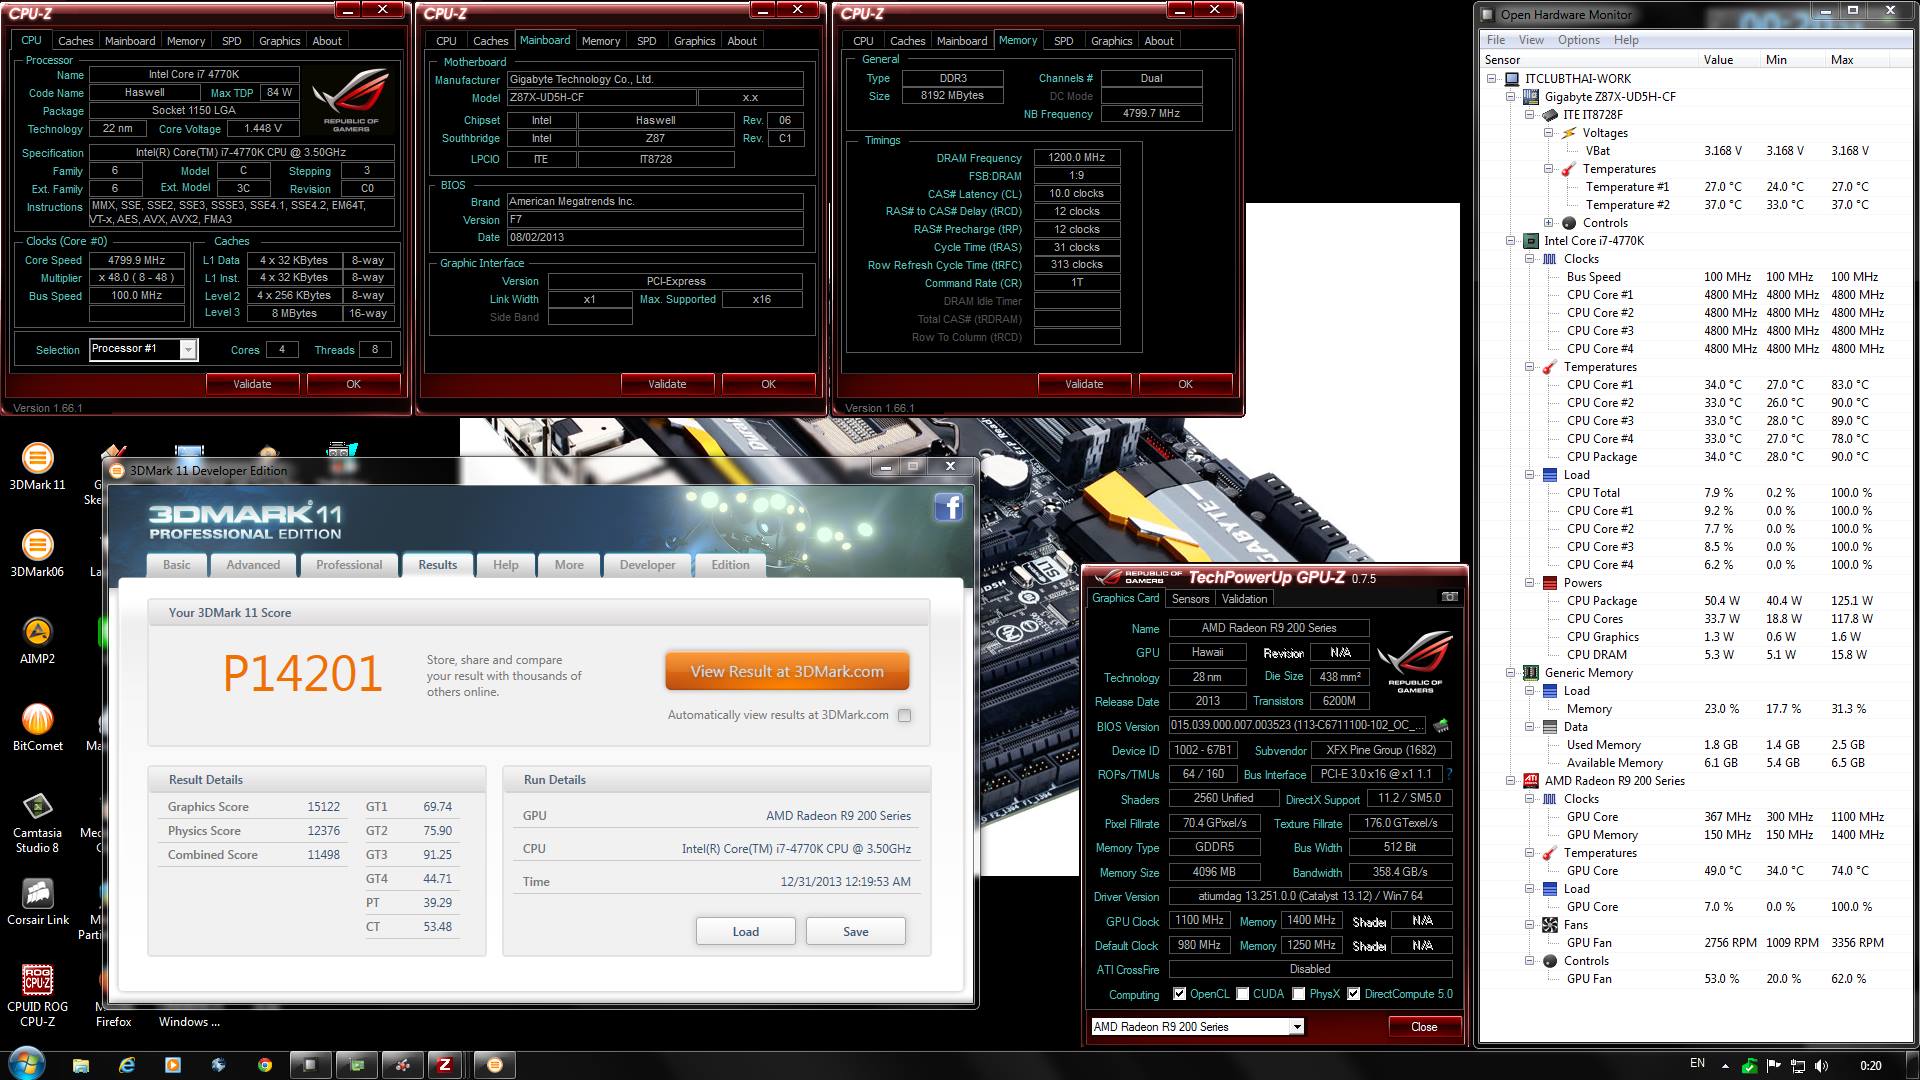Screen dimensions: 1920x1080
Task: Click the Save button in Run Details
Action: [x=855, y=931]
